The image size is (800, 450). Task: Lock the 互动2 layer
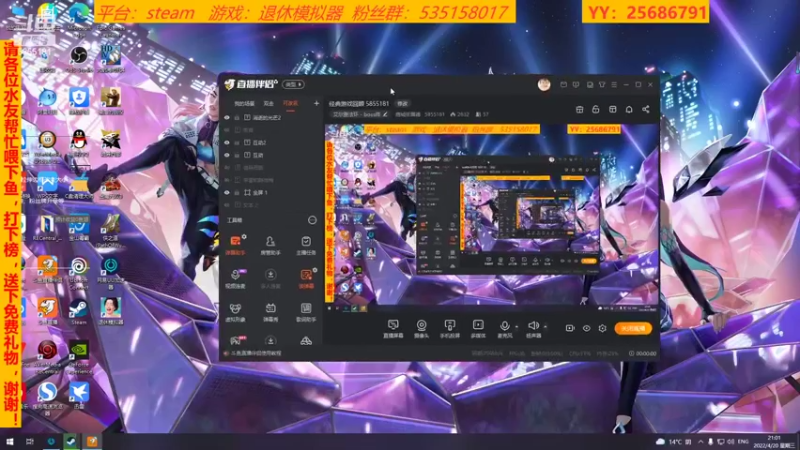[x=237, y=142]
